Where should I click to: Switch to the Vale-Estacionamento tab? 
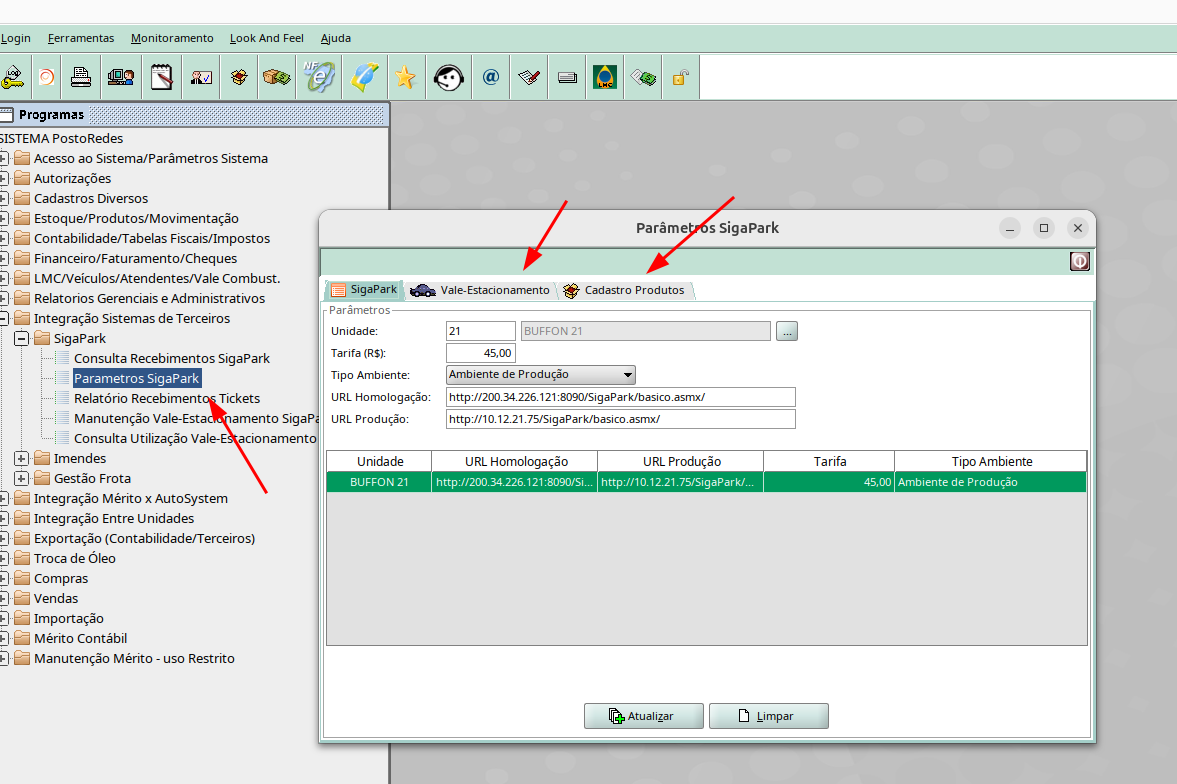pos(481,290)
